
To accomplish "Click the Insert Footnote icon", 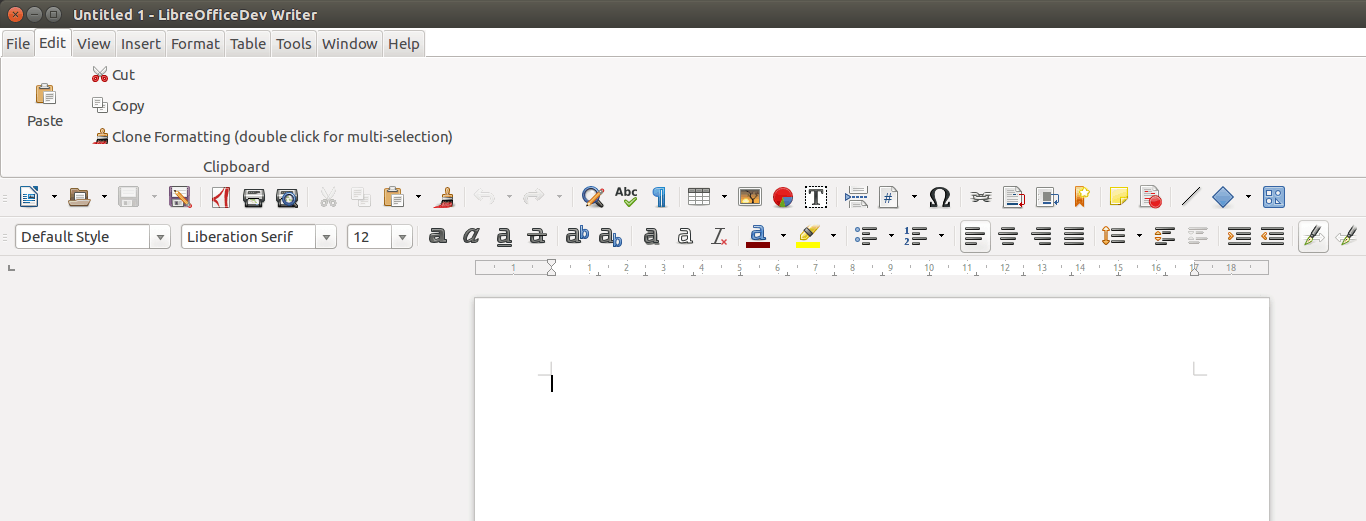I will [1014, 197].
